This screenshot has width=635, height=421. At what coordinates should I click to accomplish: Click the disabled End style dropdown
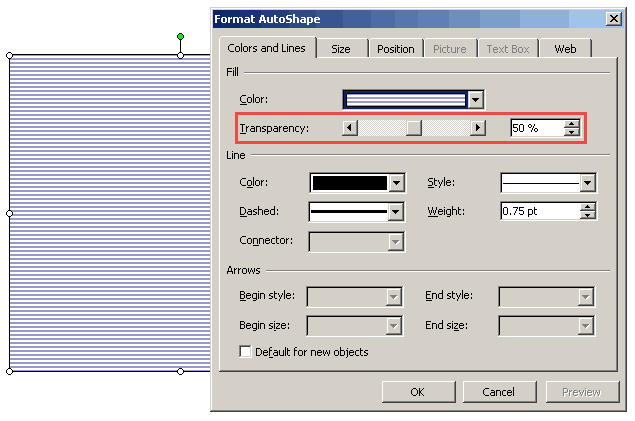tap(547, 297)
